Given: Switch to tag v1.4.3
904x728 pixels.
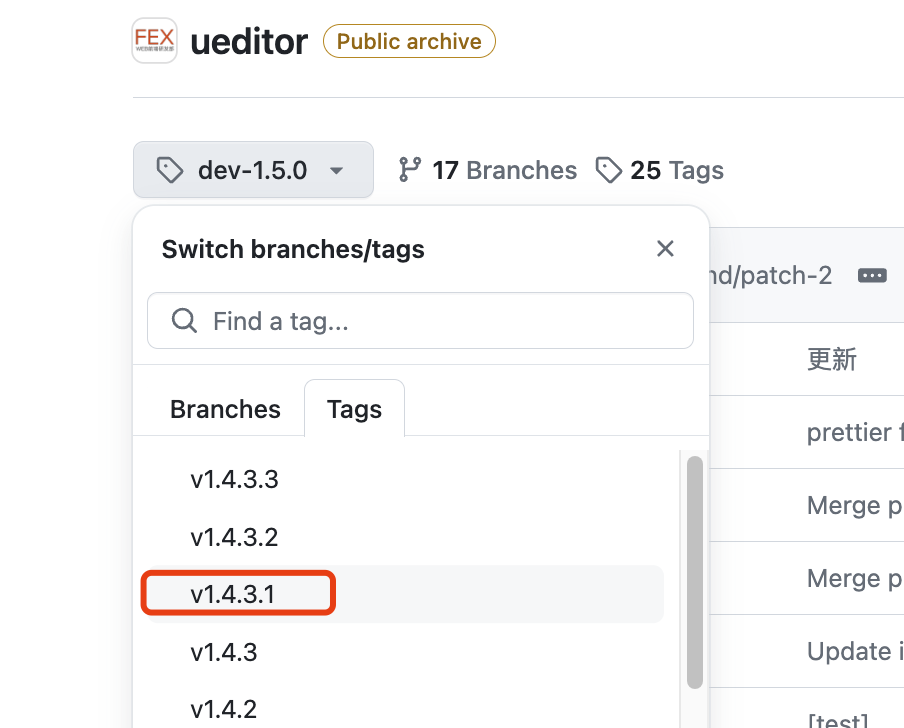Looking at the screenshot, I should click(224, 652).
